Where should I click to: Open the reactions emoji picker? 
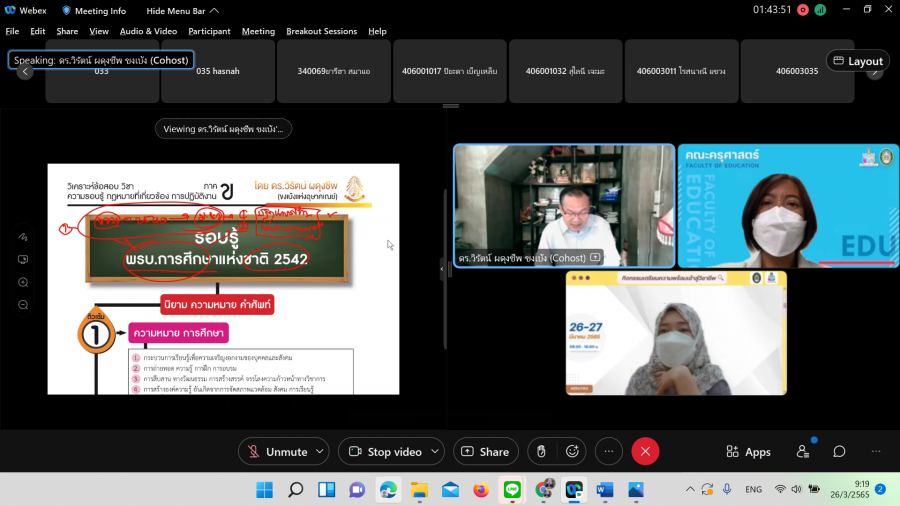click(574, 452)
